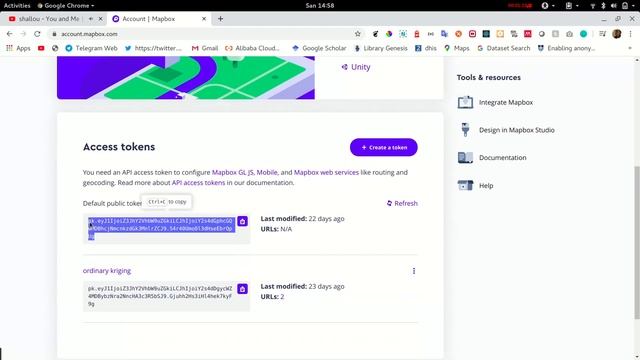Open a new Chrome tab
640x360 pixels.
220,19
